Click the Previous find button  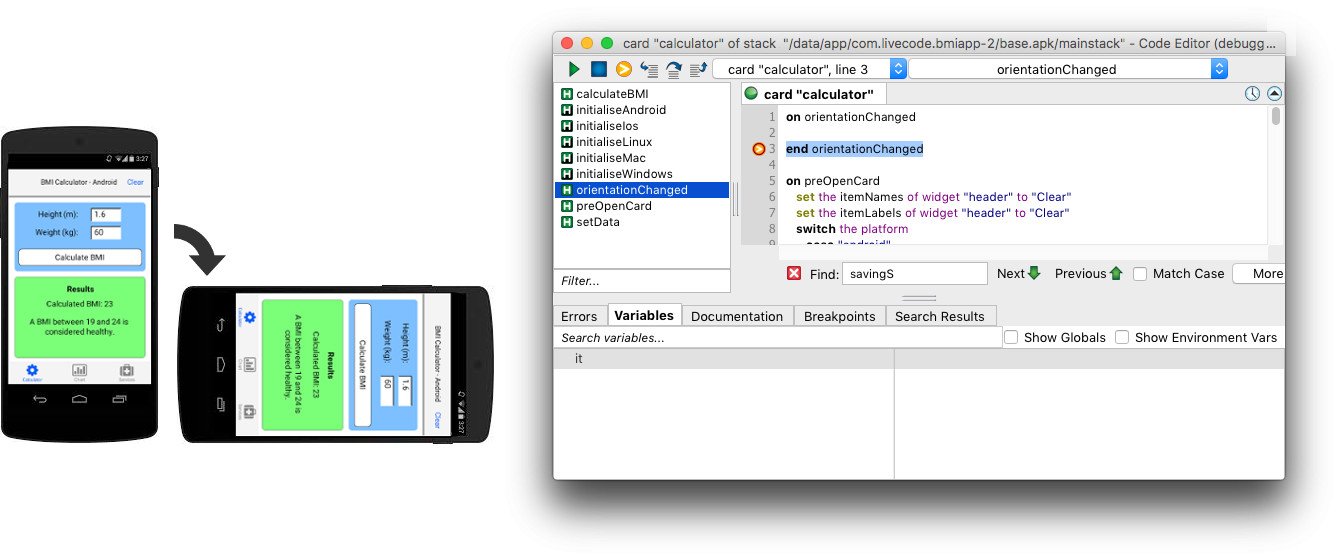(1089, 273)
